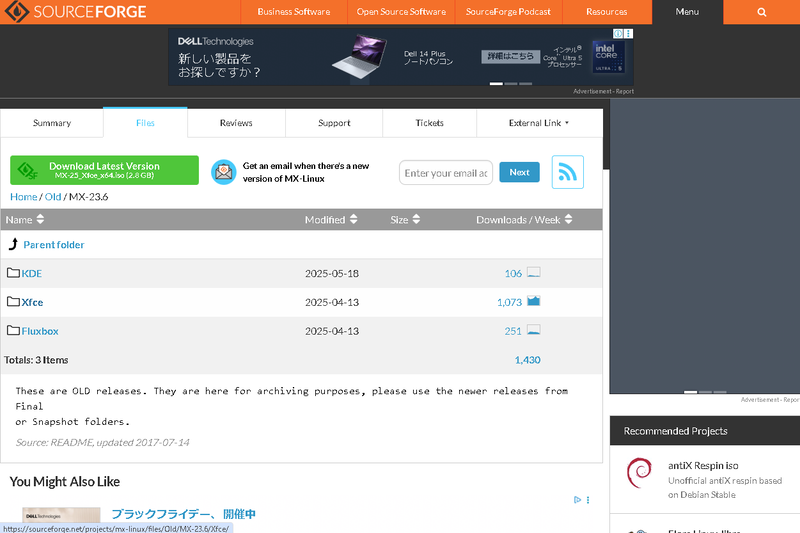Click the 2025-05-18 modified date for KDE
800x533 pixels.
point(332,273)
